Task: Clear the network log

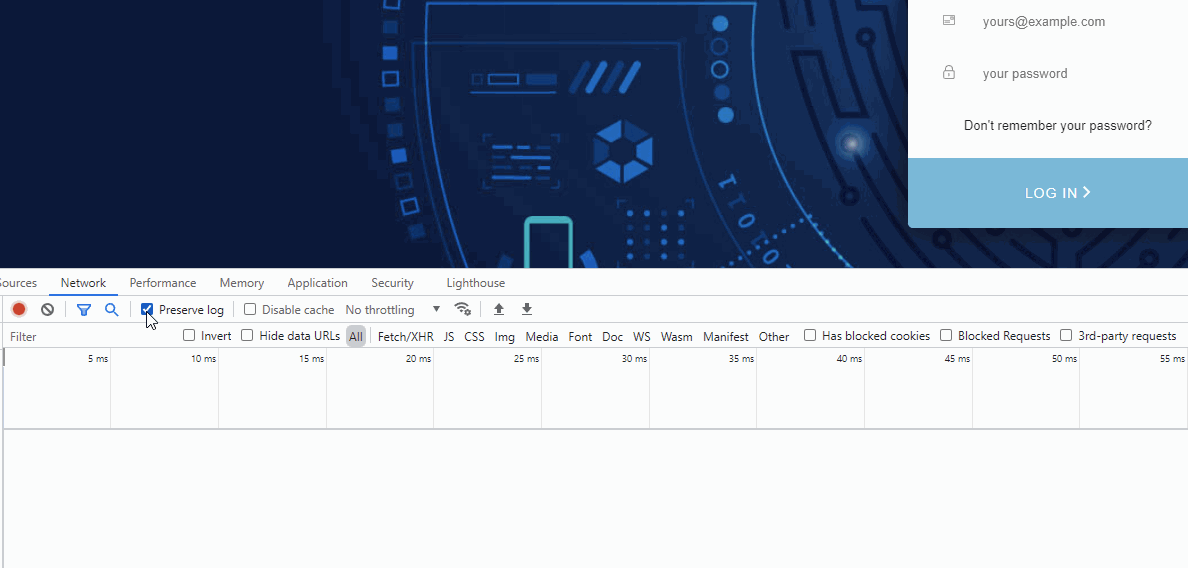Action: click(x=48, y=309)
